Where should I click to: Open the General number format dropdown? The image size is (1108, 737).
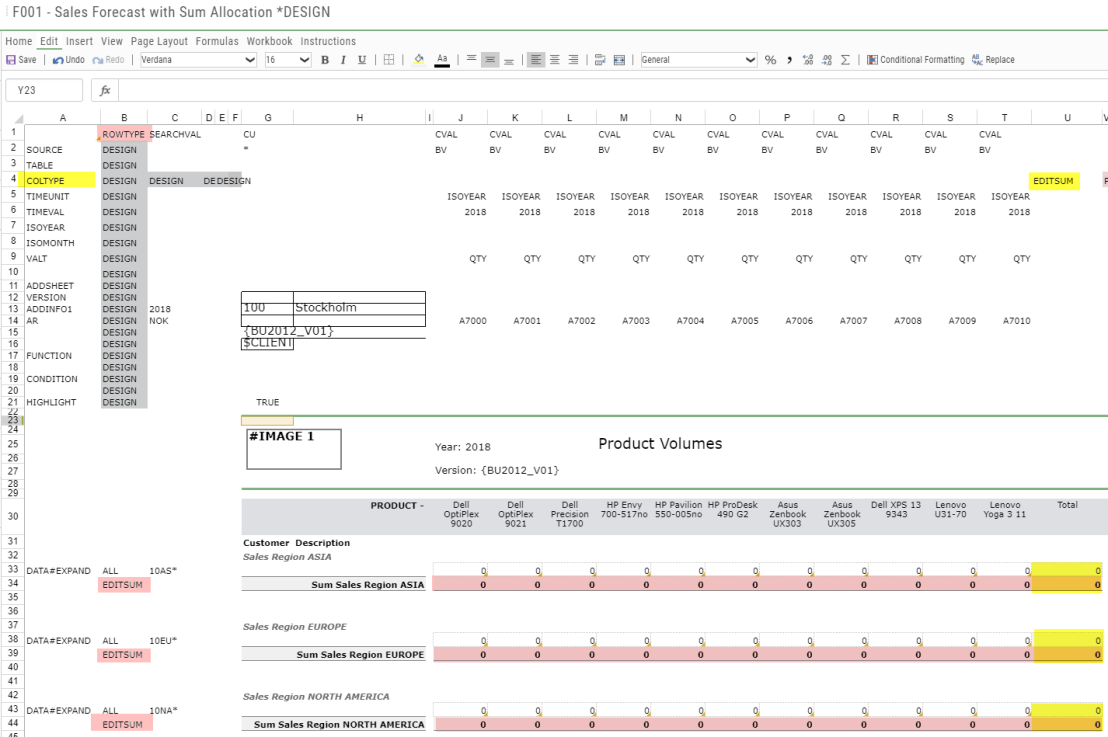699,60
